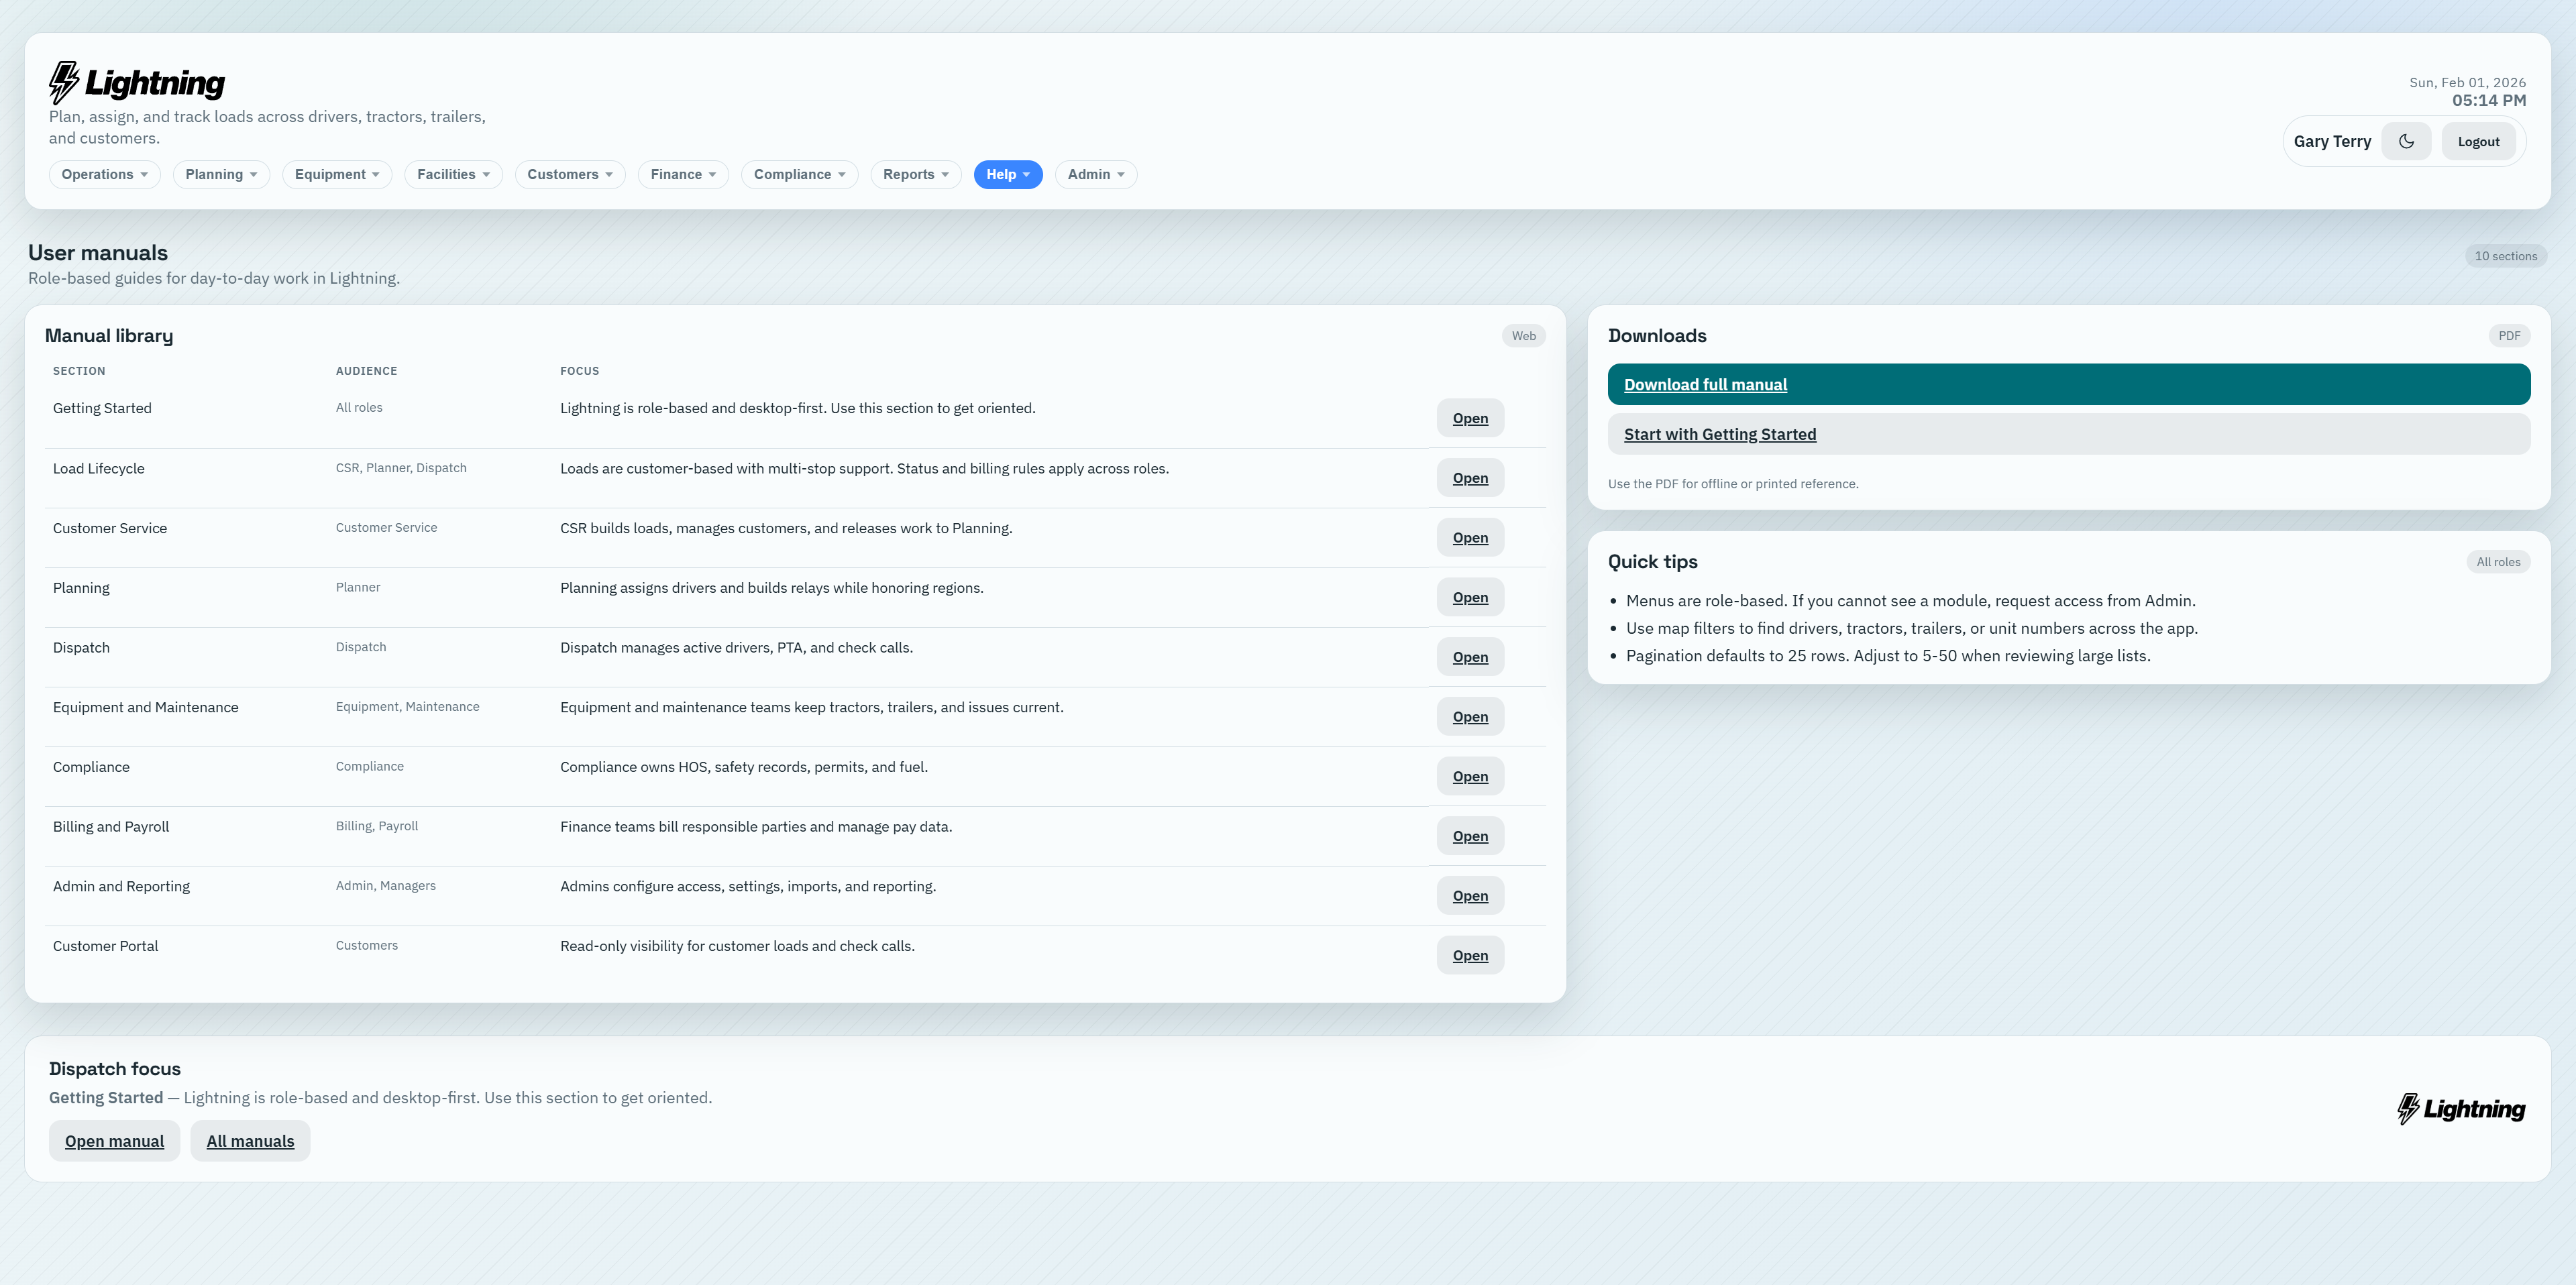Screen dimensions: 2576x1285
Task: Click Start with Getting Started
Action: (x=1720, y=433)
